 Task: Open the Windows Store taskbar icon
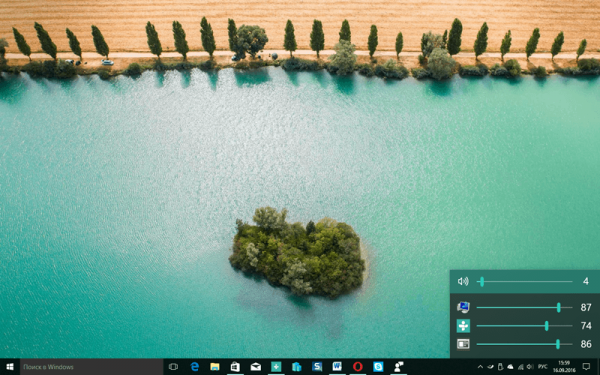[235, 367]
